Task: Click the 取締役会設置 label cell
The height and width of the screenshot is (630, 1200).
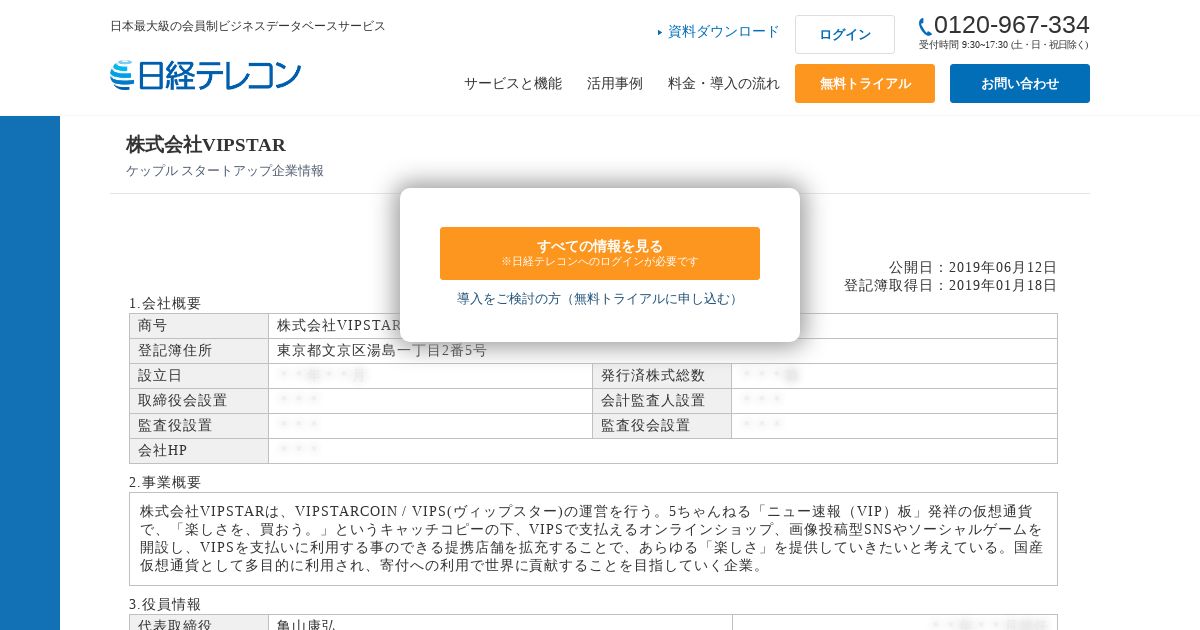Action: (199, 401)
